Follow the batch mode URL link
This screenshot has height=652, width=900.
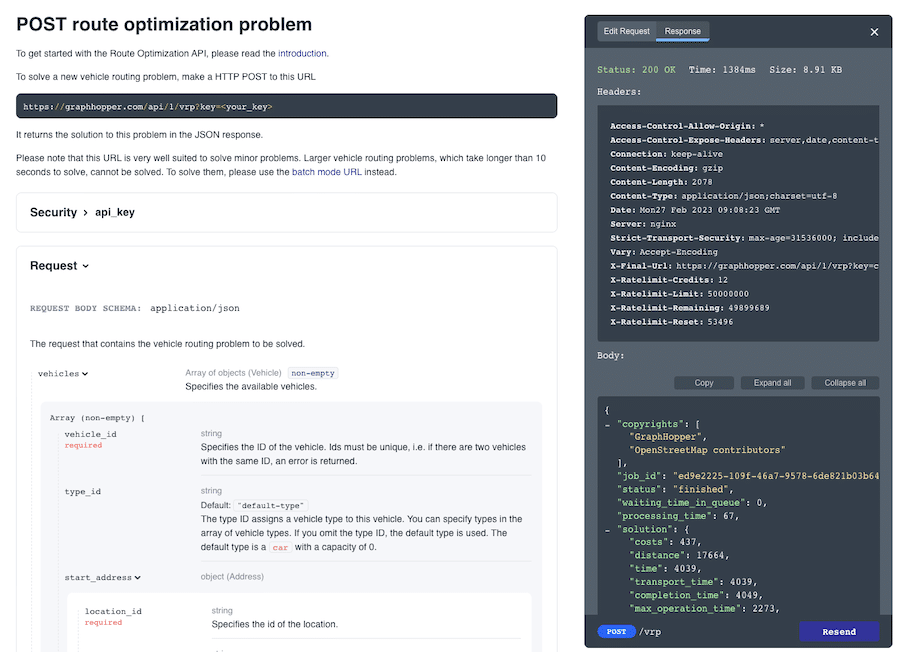click(x=326, y=172)
